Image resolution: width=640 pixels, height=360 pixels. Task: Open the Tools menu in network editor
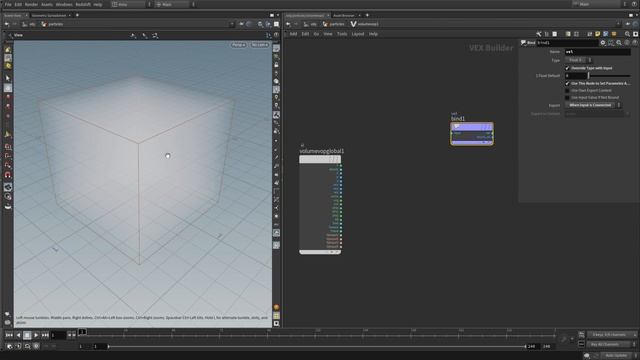[x=342, y=34]
